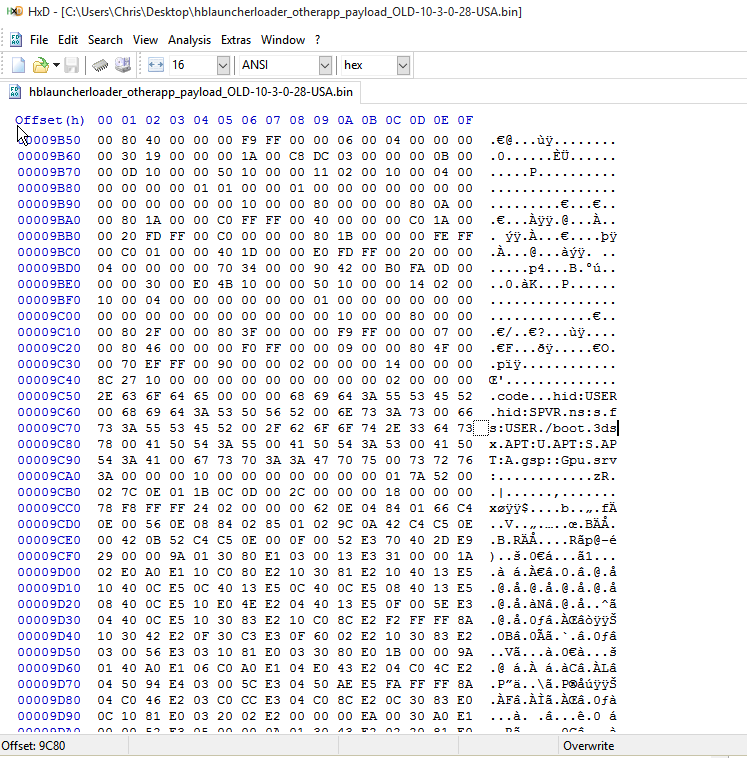This screenshot has width=747, height=758.
Task: Open the ? help menu
Action: pyautogui.click(x=317, y=40)
